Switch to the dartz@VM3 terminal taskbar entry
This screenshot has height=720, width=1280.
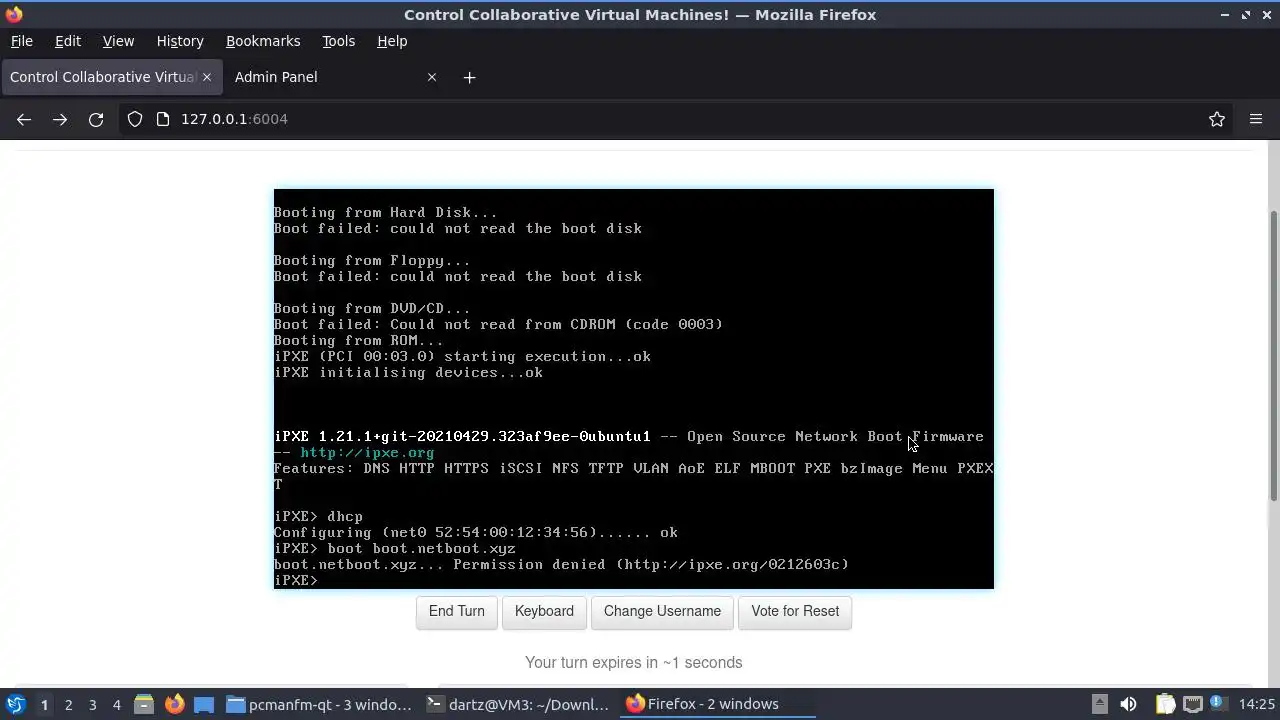518,704
